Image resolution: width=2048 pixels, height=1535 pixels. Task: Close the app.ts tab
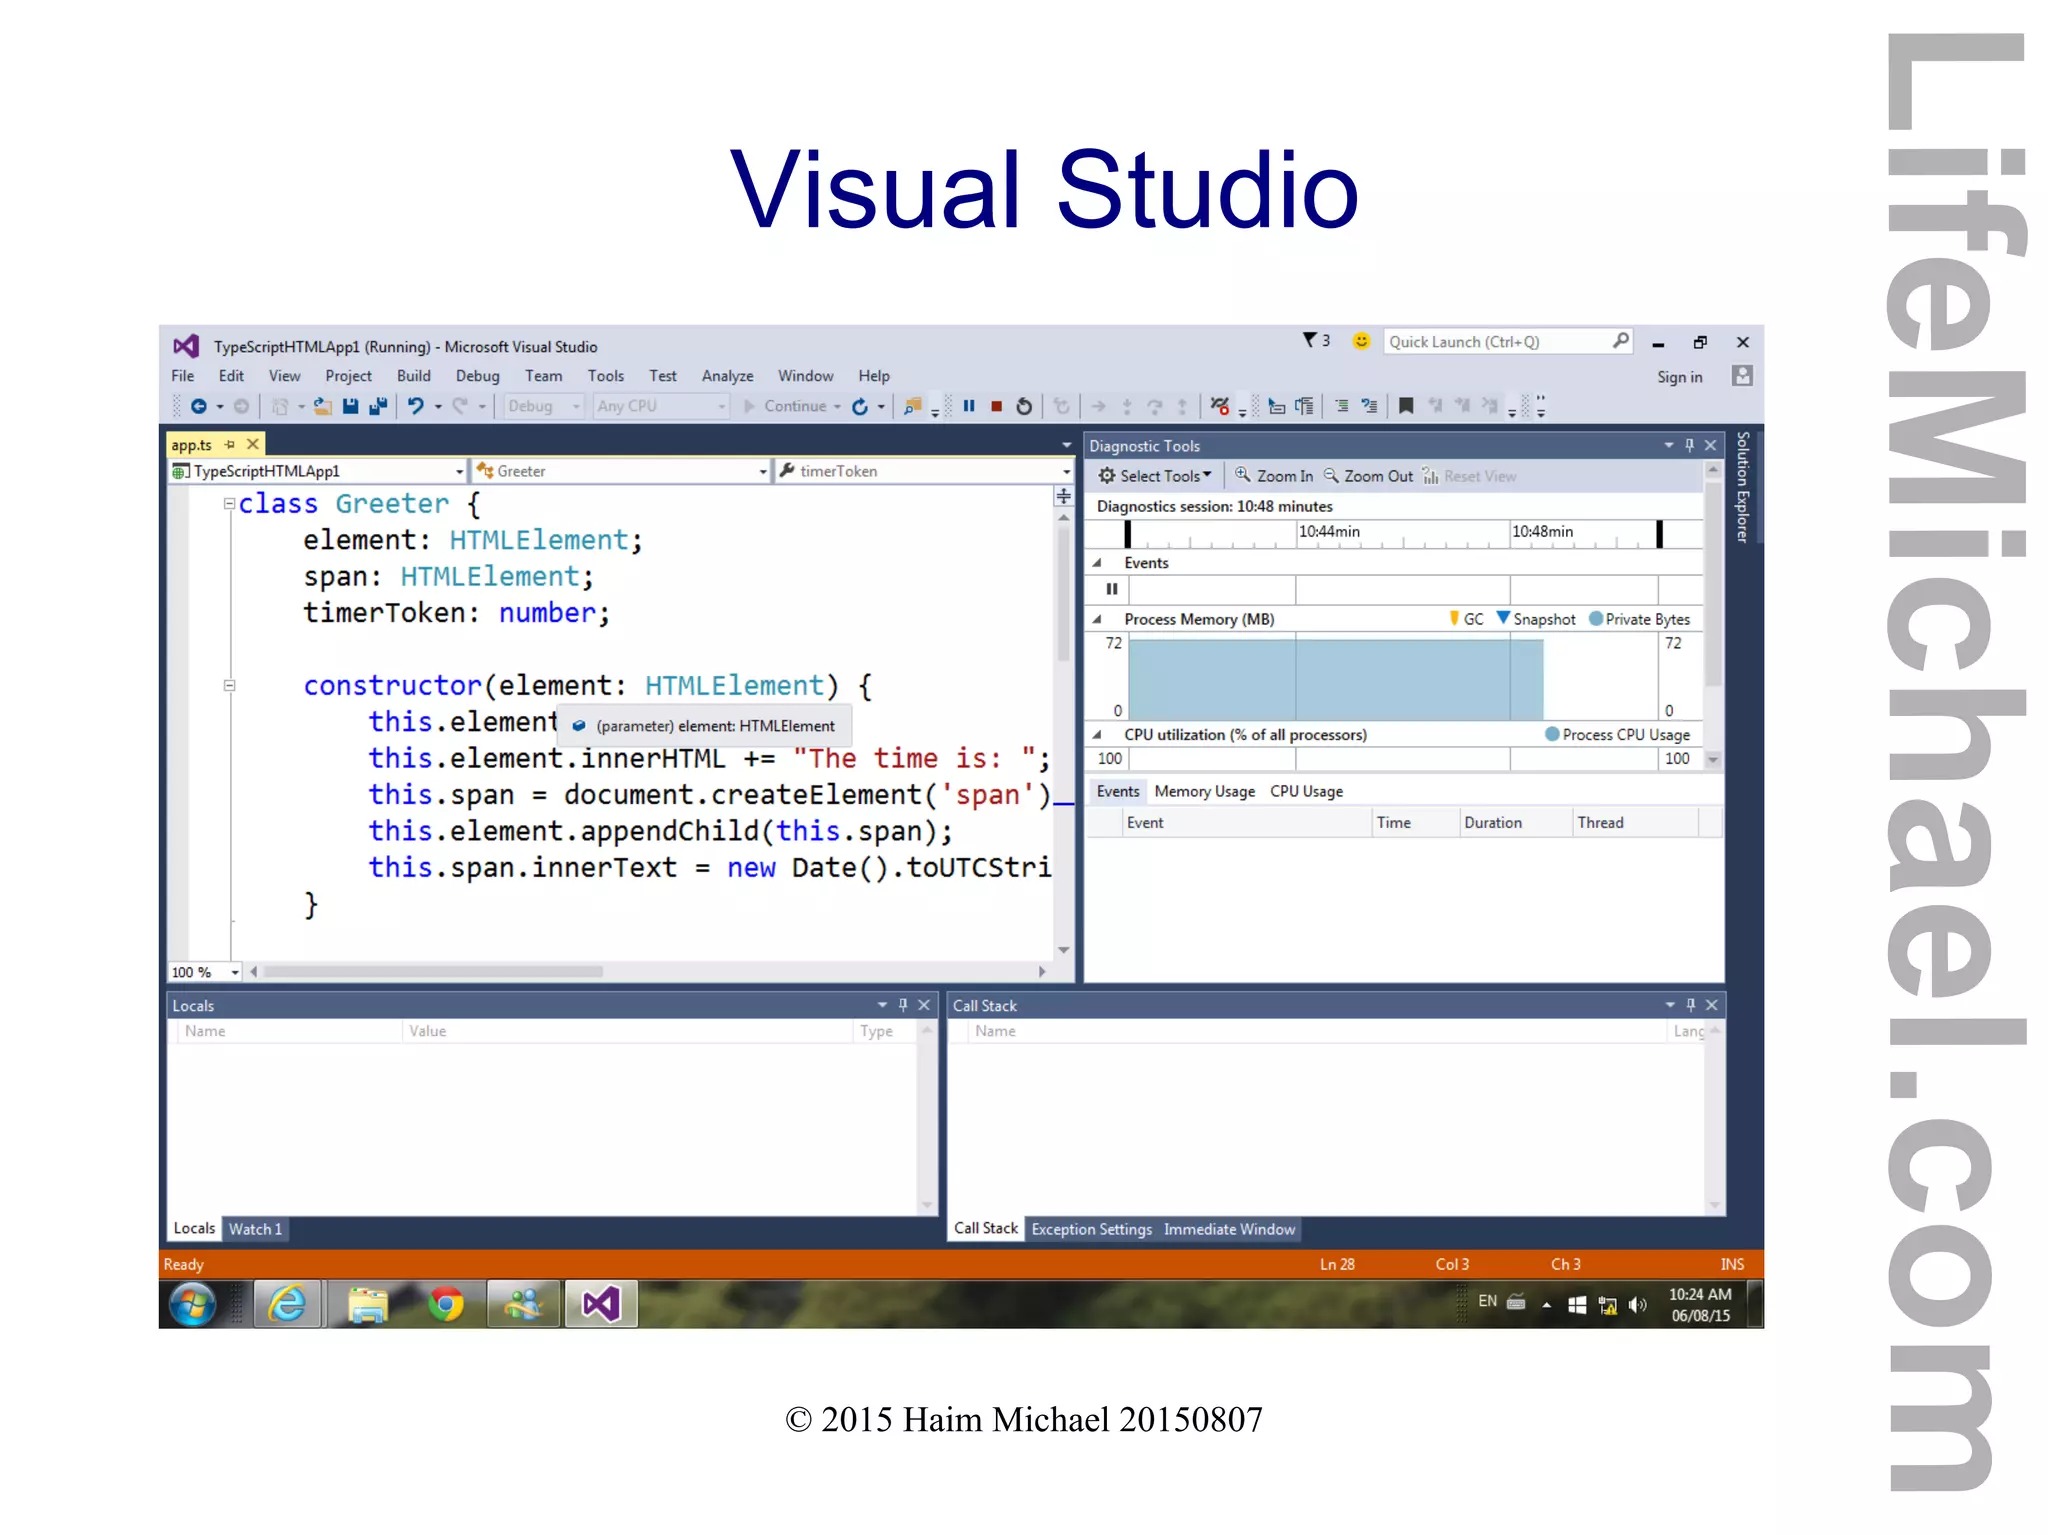(x=253, y=444)
